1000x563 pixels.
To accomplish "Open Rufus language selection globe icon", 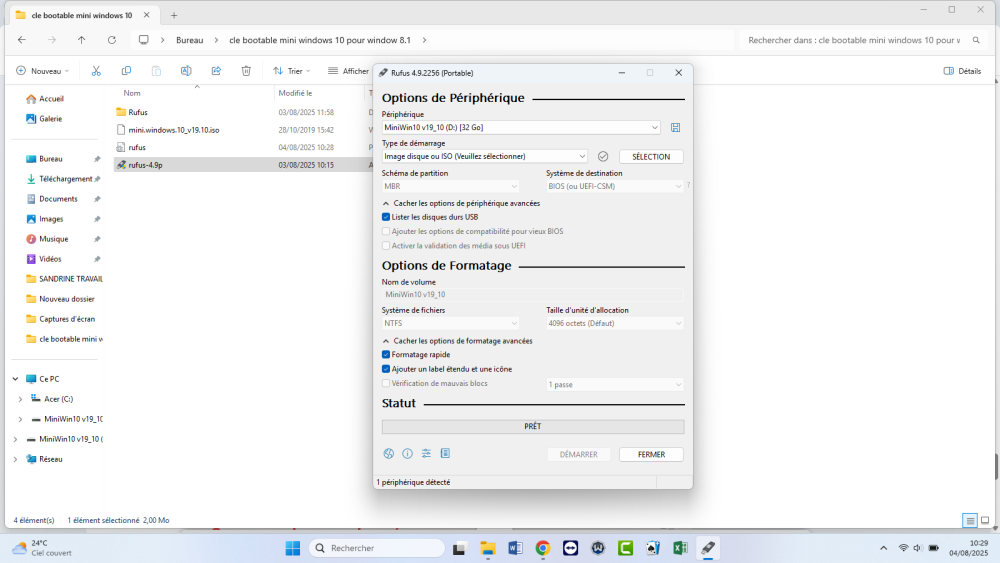I will coord(389,453).
